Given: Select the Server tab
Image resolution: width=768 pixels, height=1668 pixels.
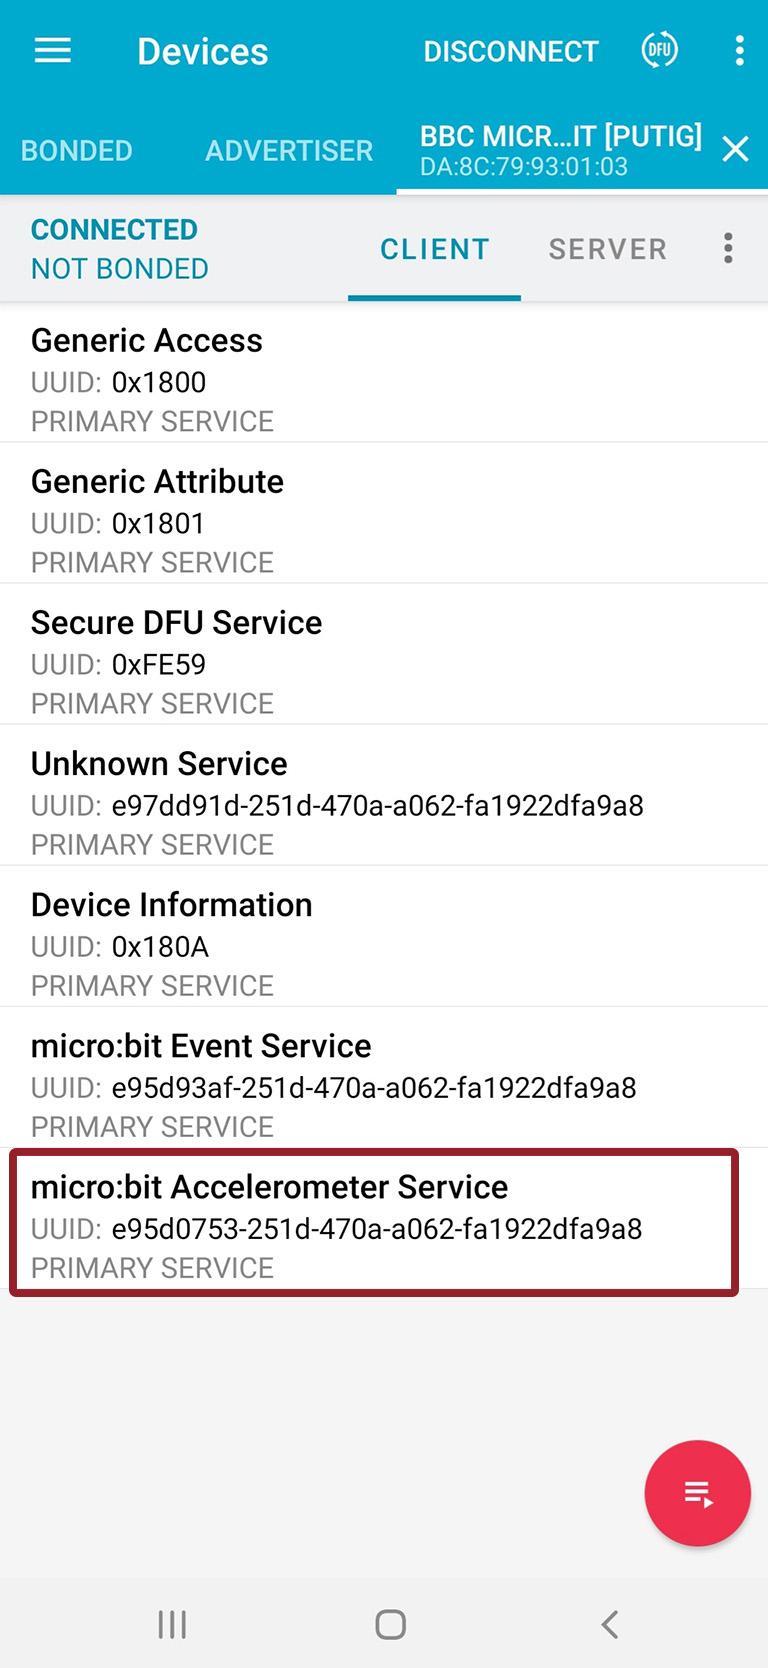Looking at the screenshot, I should click(x=607, y=249).
